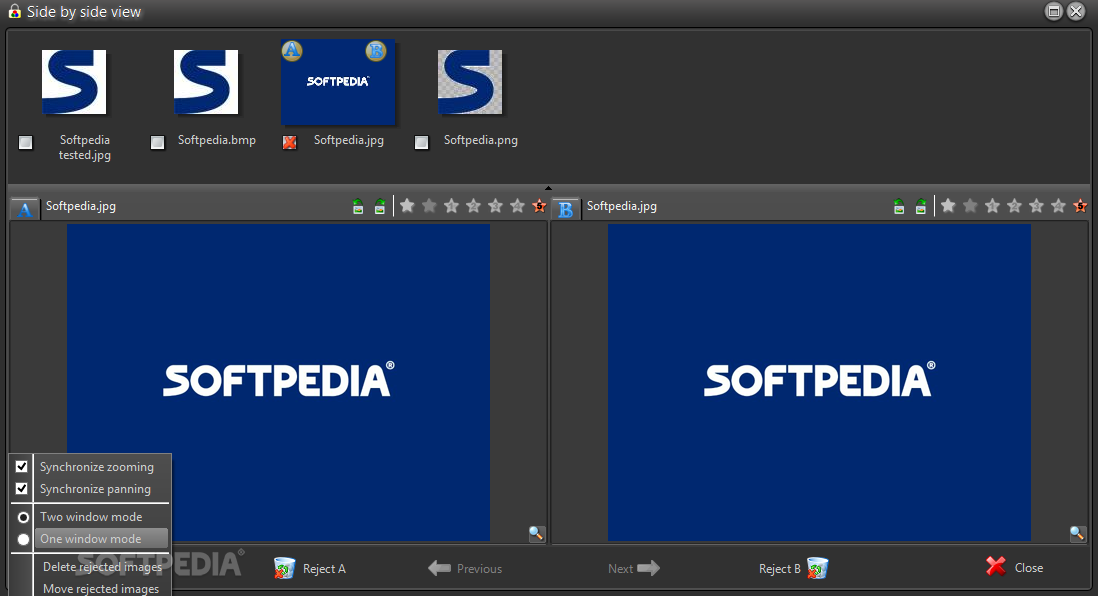Viewport: 1098px width, 596px height.
Task: Maximize the Side by side view window
Action: (x=1054, y=11)
